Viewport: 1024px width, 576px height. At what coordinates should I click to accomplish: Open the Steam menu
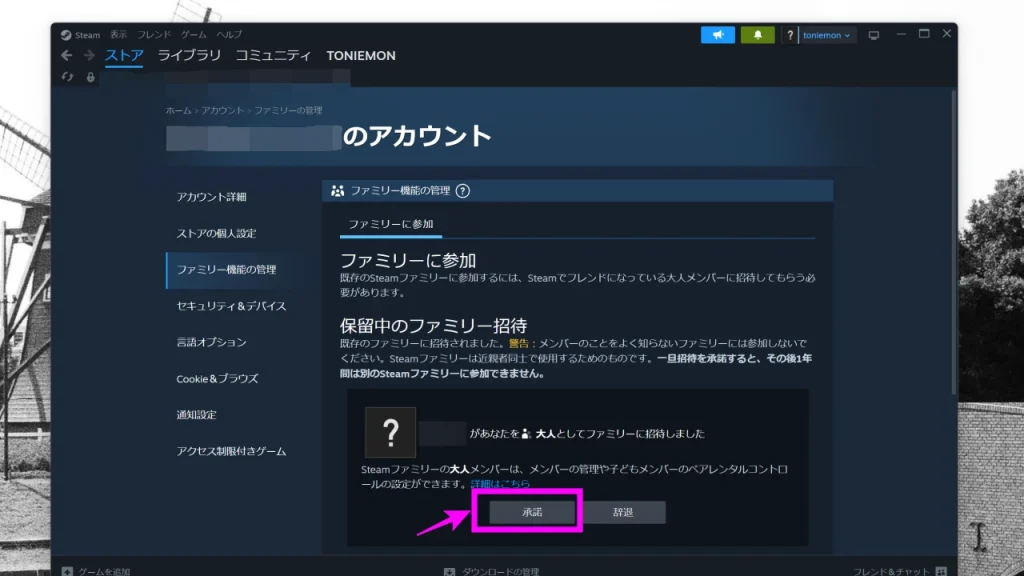87,35
